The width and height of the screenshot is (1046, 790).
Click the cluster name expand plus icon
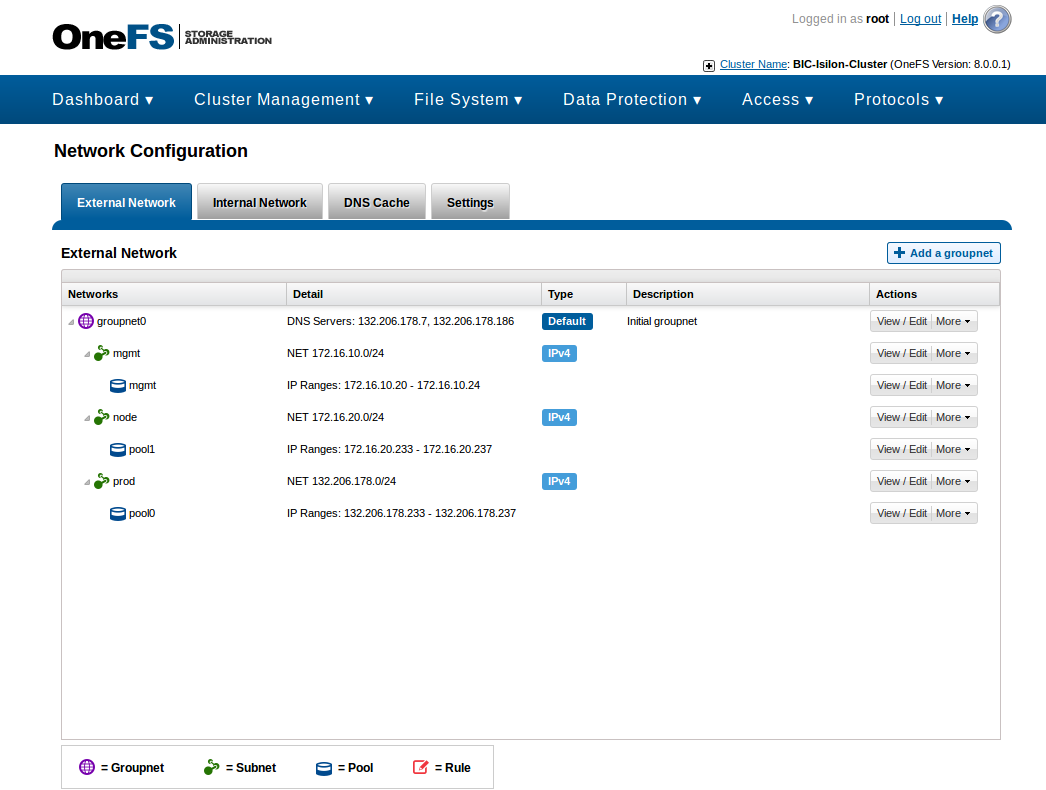[x=708, y=65]
